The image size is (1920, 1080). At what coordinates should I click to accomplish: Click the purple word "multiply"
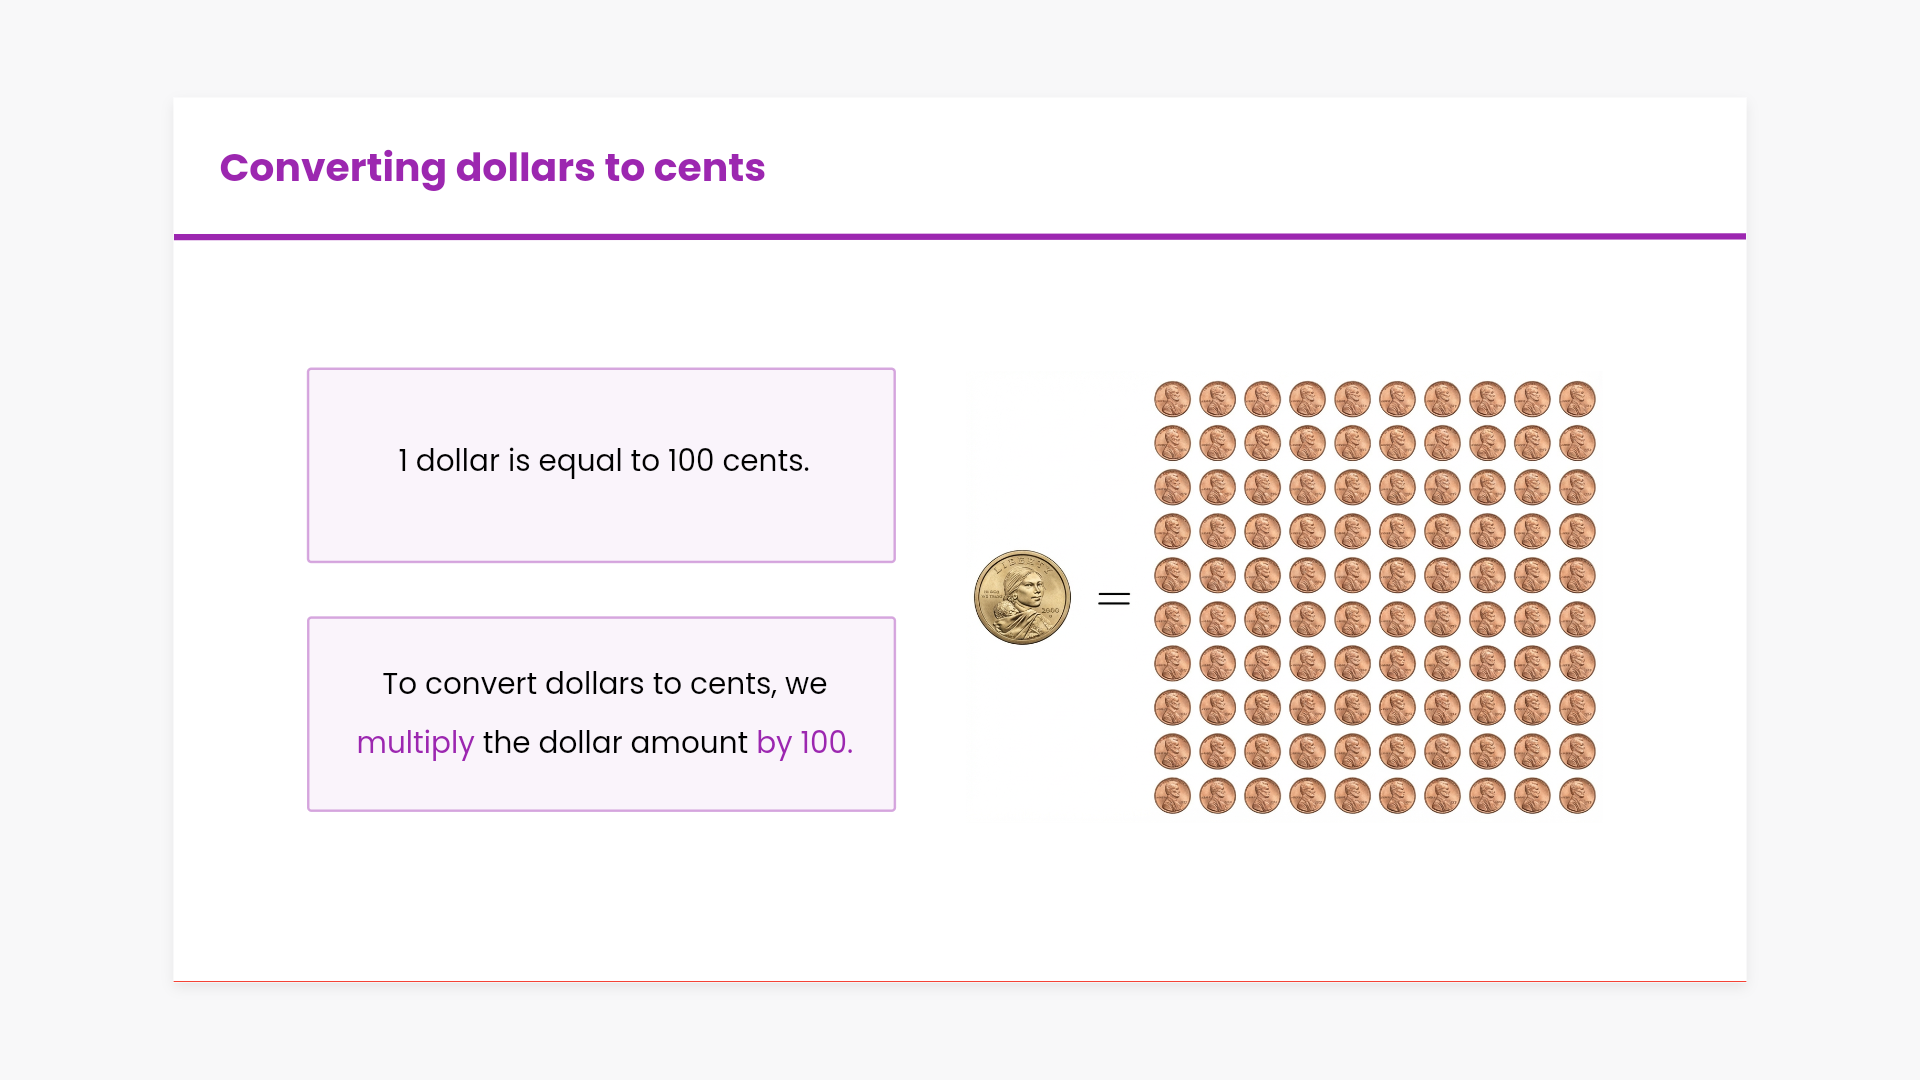(415, 743)
